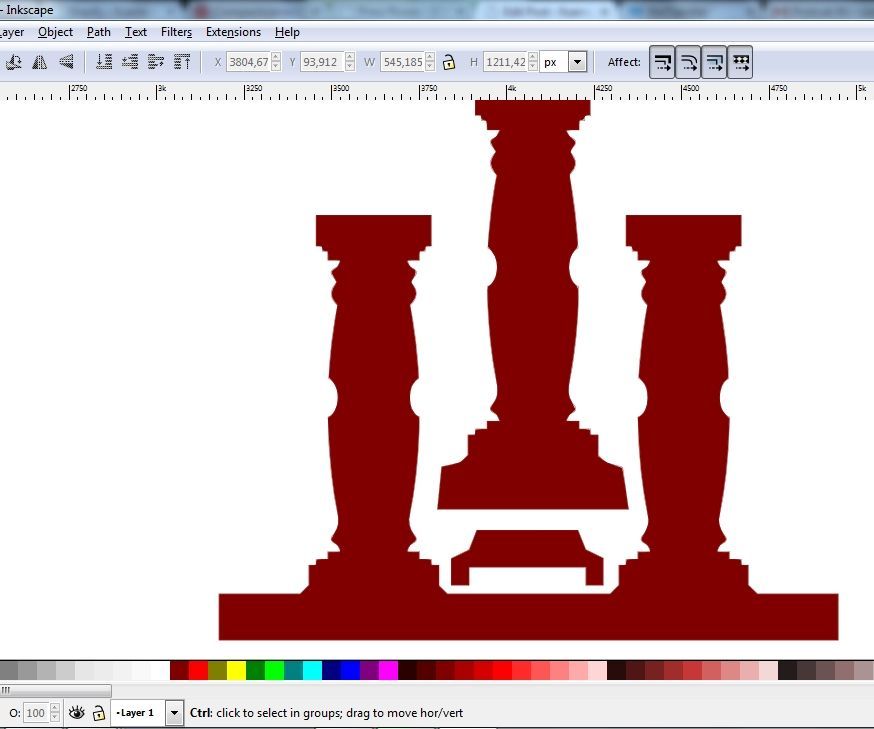The width and height of the screenshot is (874, 729).
Task: Raise selection to top
Action: click(x=182, y=62)
